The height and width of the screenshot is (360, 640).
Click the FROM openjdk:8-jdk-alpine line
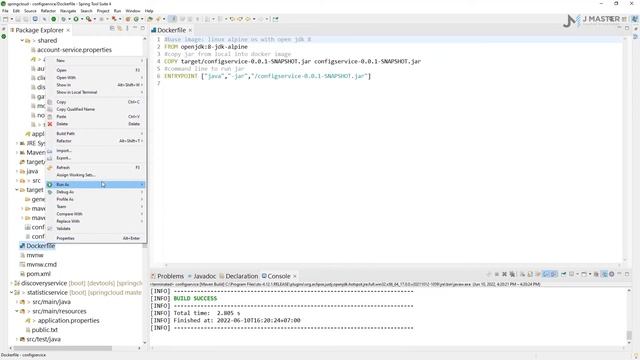[x=206, y=47]
